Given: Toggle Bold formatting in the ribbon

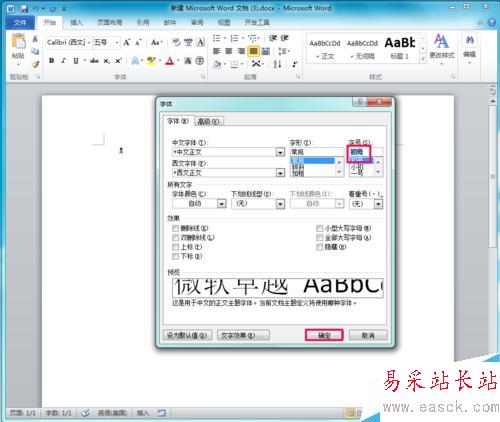Looking at the screenshot, I should (52, 60).
